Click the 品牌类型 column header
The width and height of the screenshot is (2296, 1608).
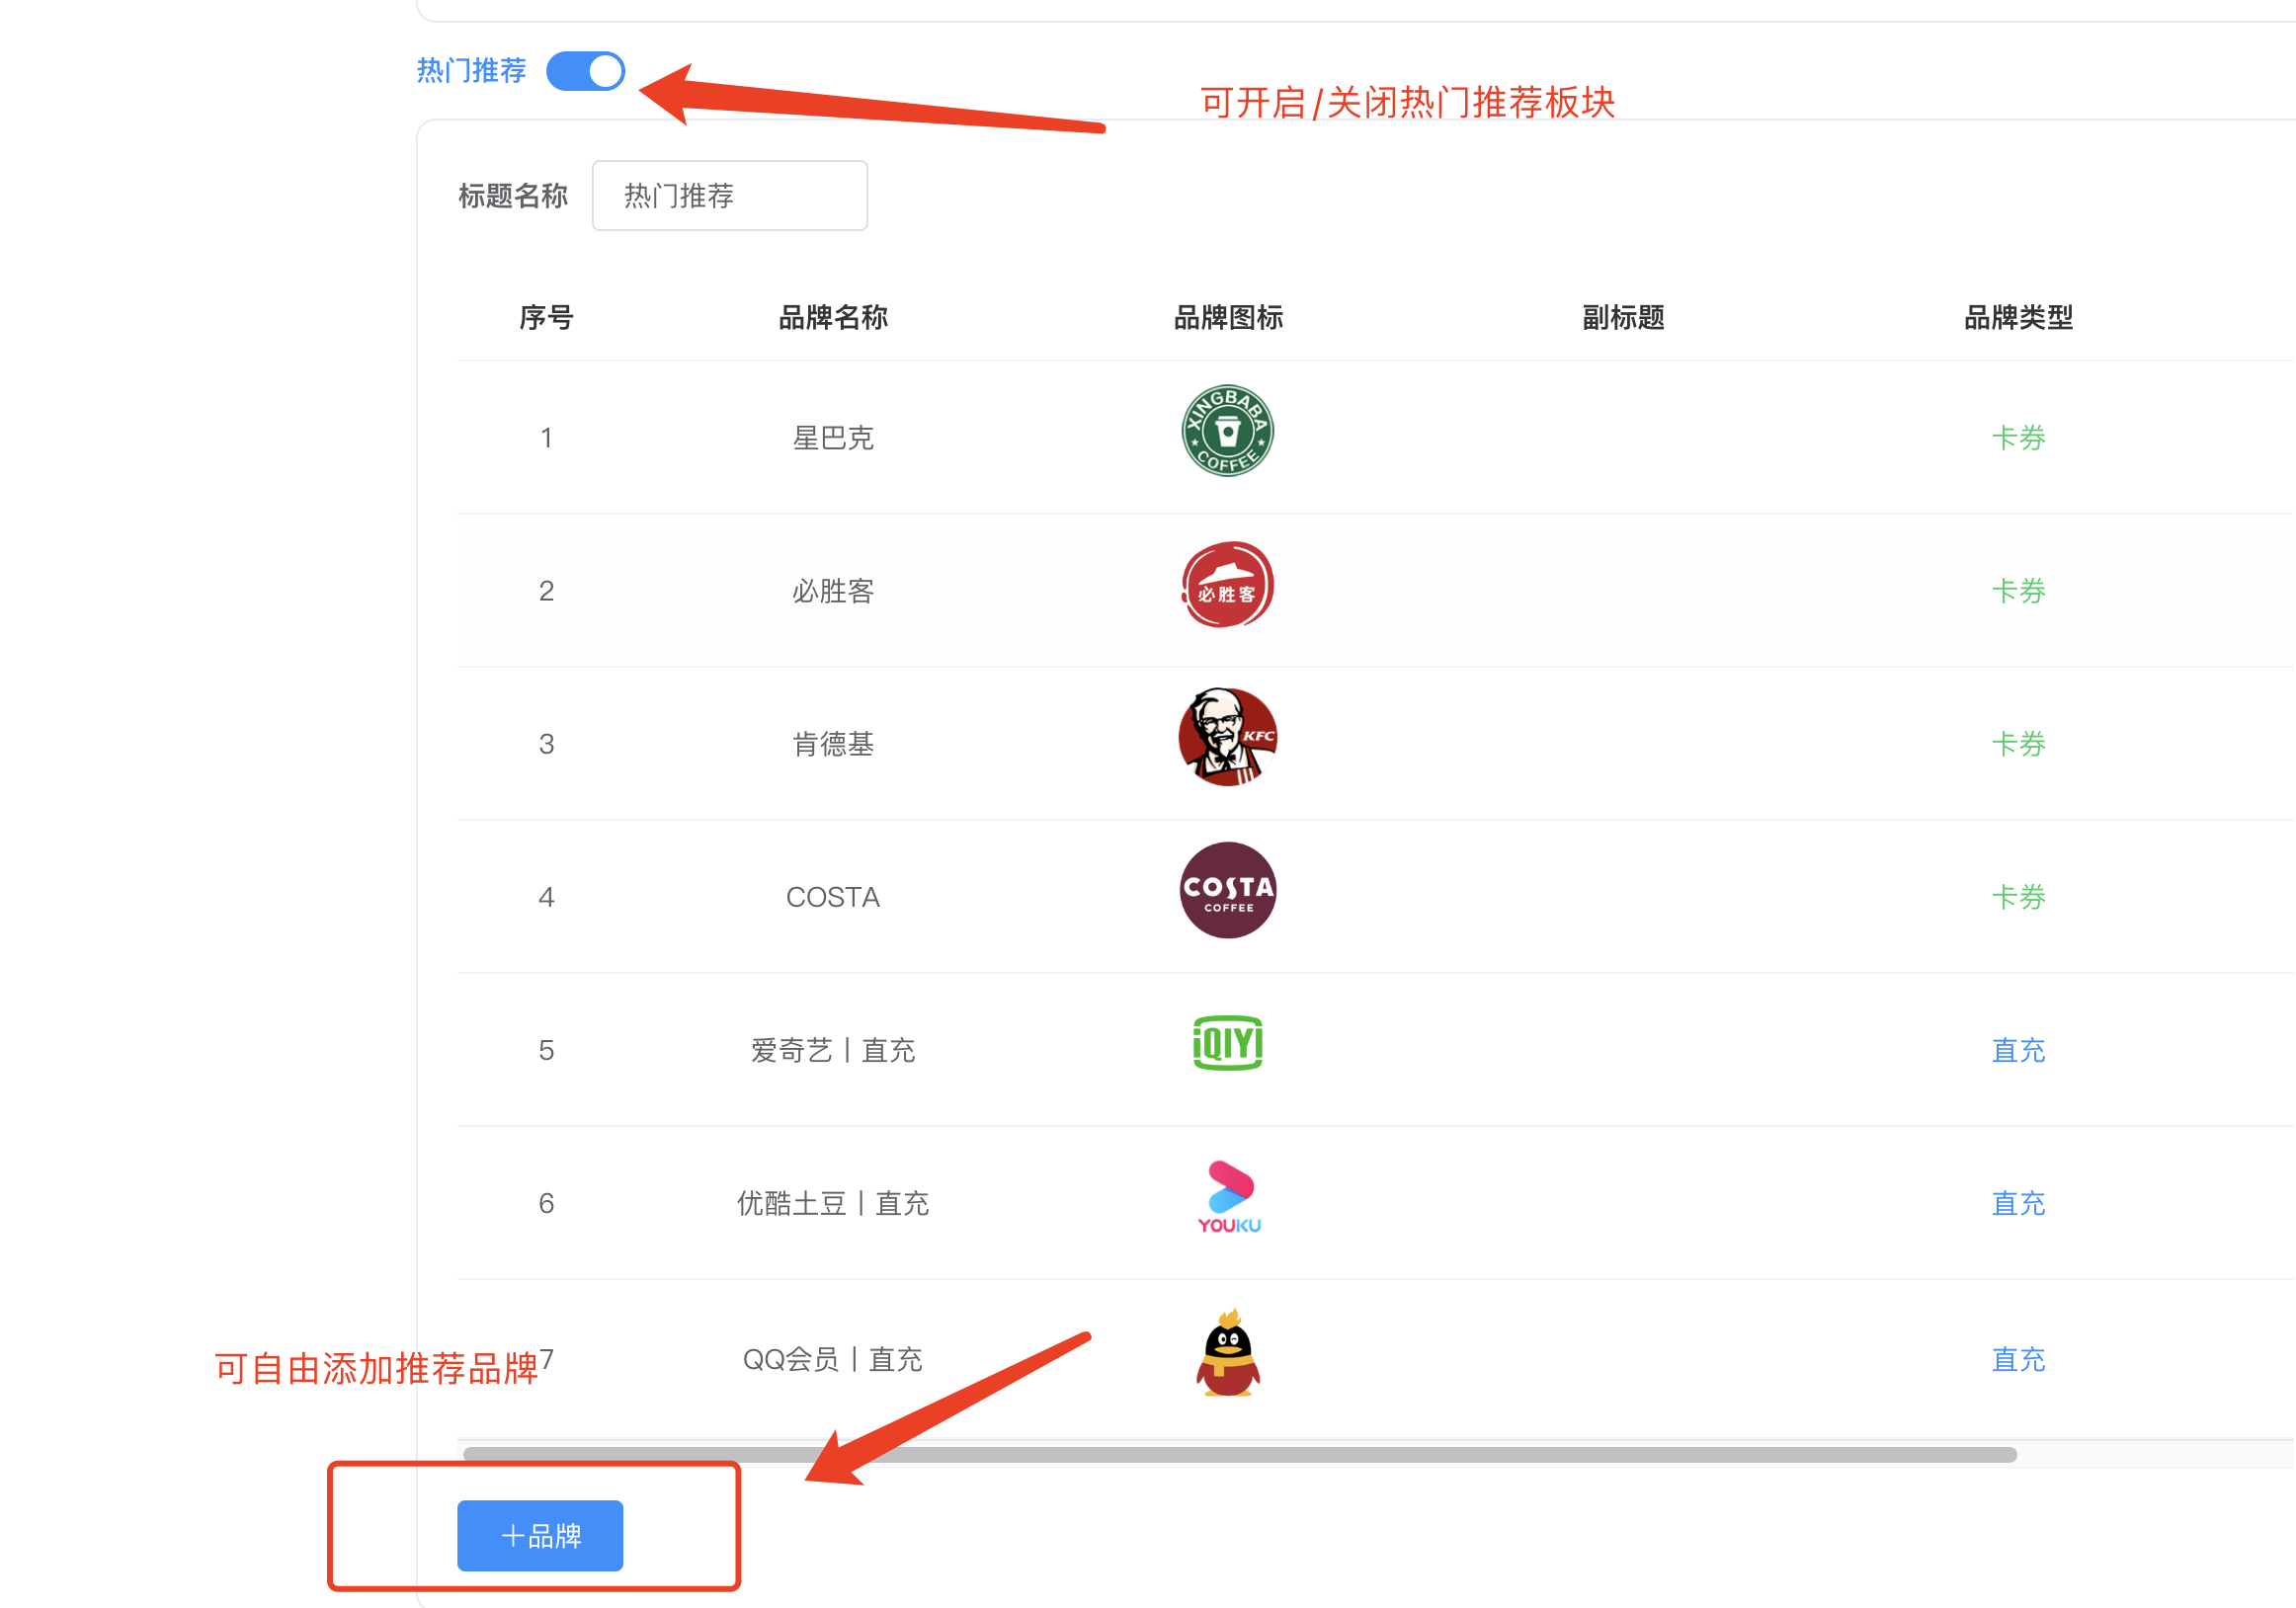pyautogui.click(x=2018, y=317)
